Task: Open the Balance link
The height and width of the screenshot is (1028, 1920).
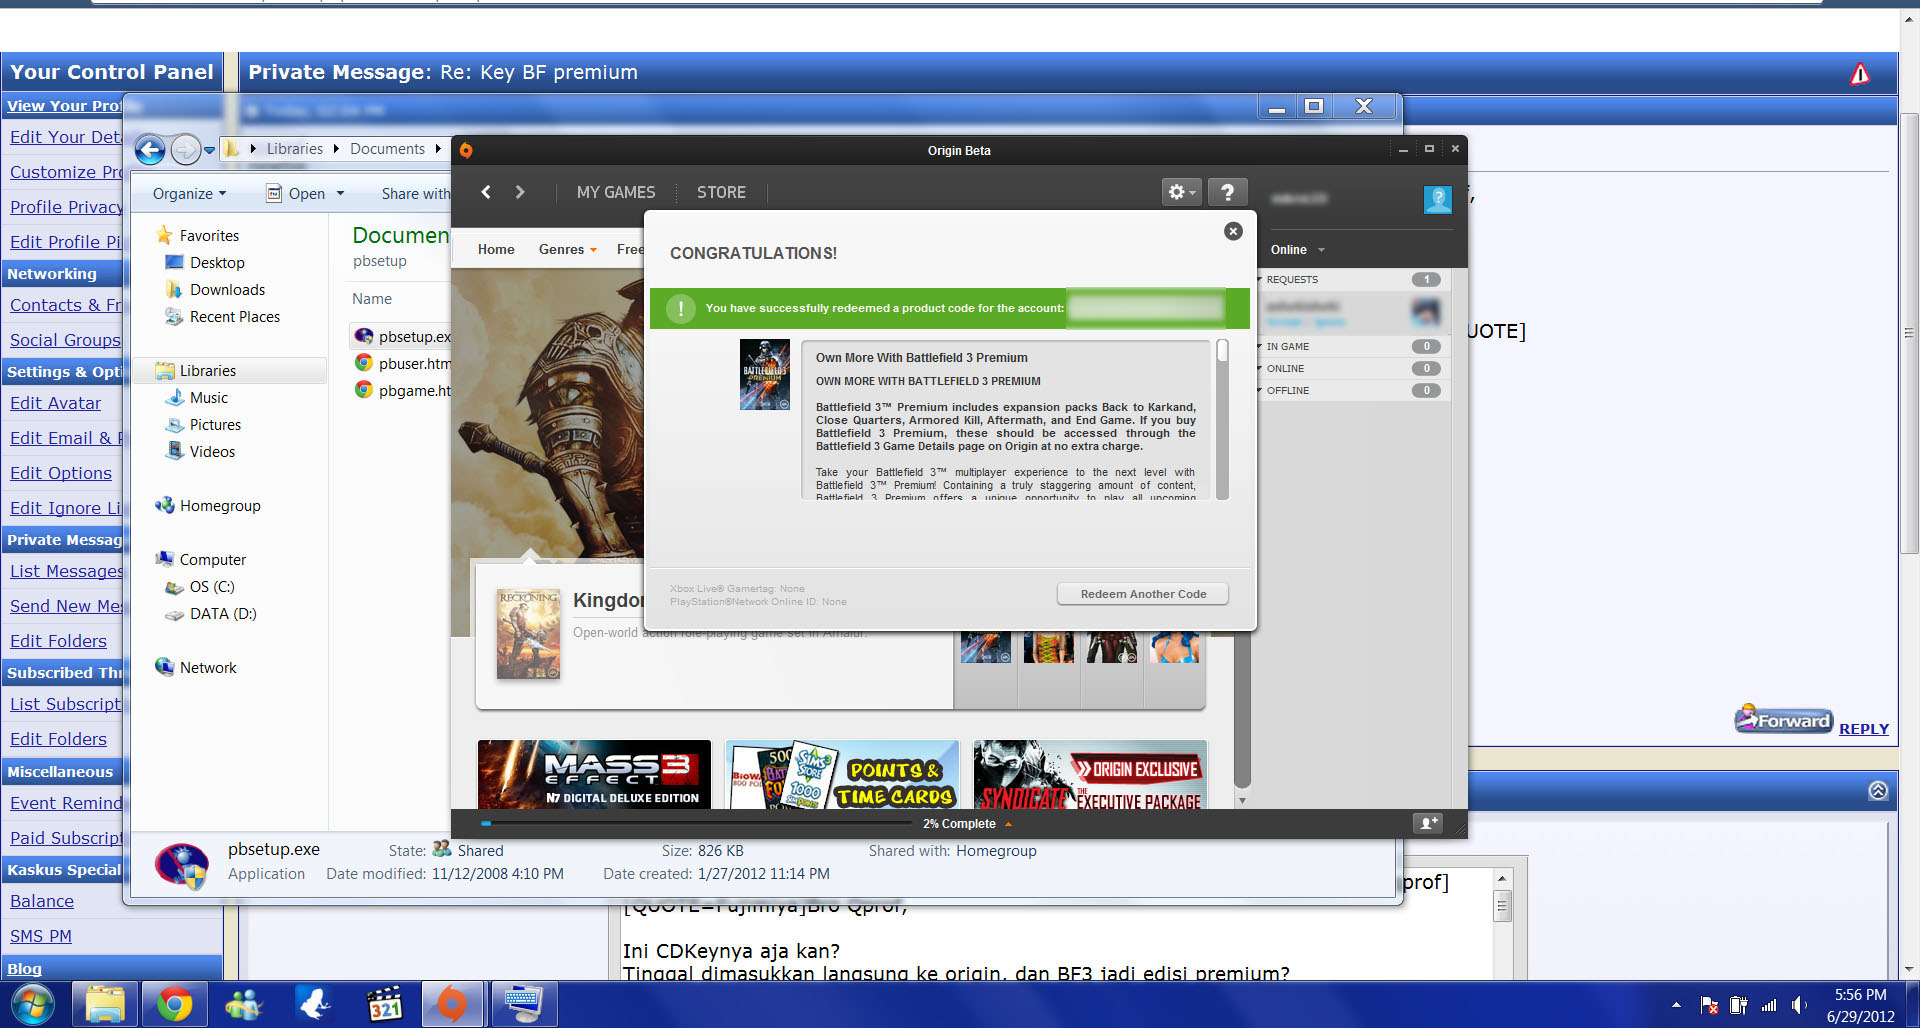Action: (42, 901)
